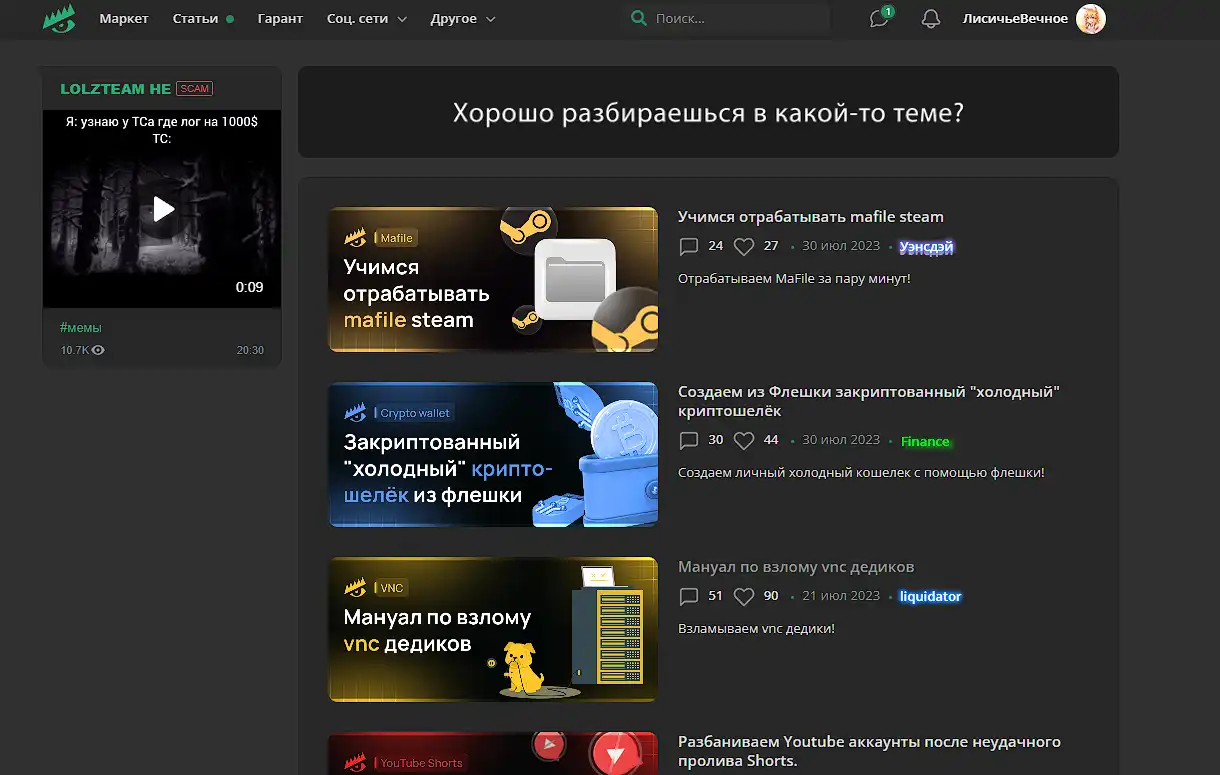The image size is (1220, 775).
Task: Open the cold crypto wallet article title
Action: click(x=869, y=401)
